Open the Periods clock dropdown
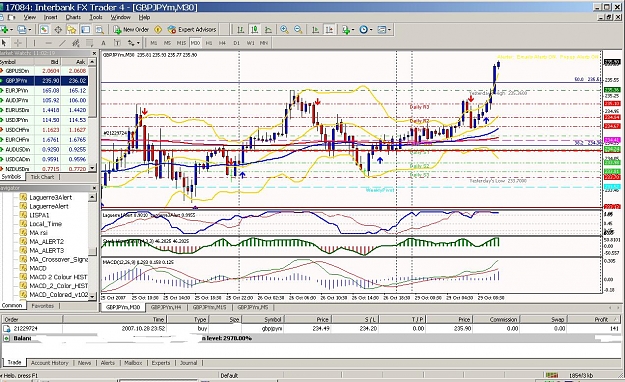The image size is (625, 382). coord(365,30)
